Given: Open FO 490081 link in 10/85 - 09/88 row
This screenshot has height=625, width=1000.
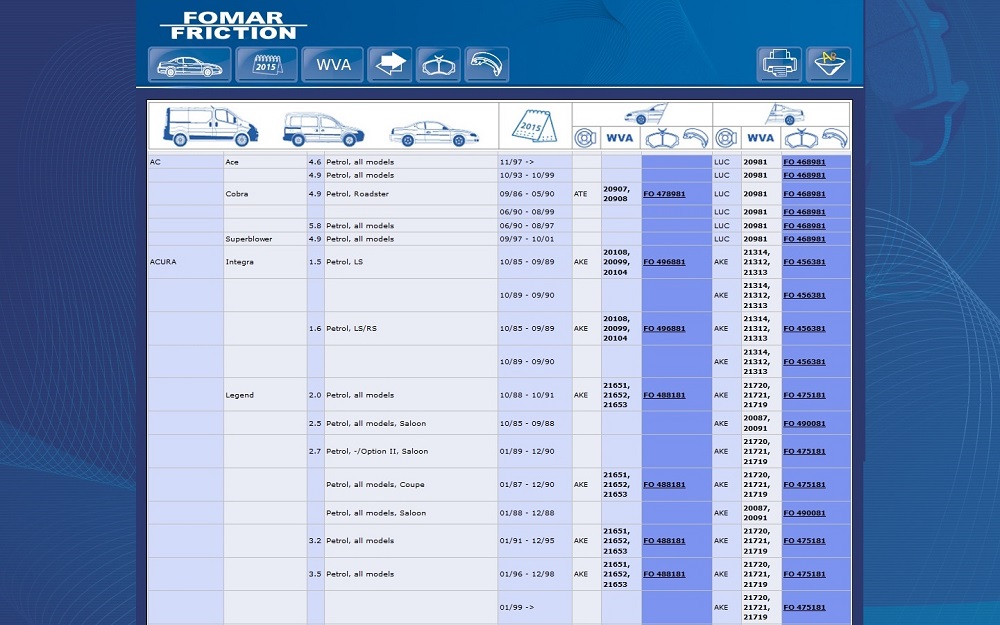Looking at the screenshot, I should coord(804,423).
